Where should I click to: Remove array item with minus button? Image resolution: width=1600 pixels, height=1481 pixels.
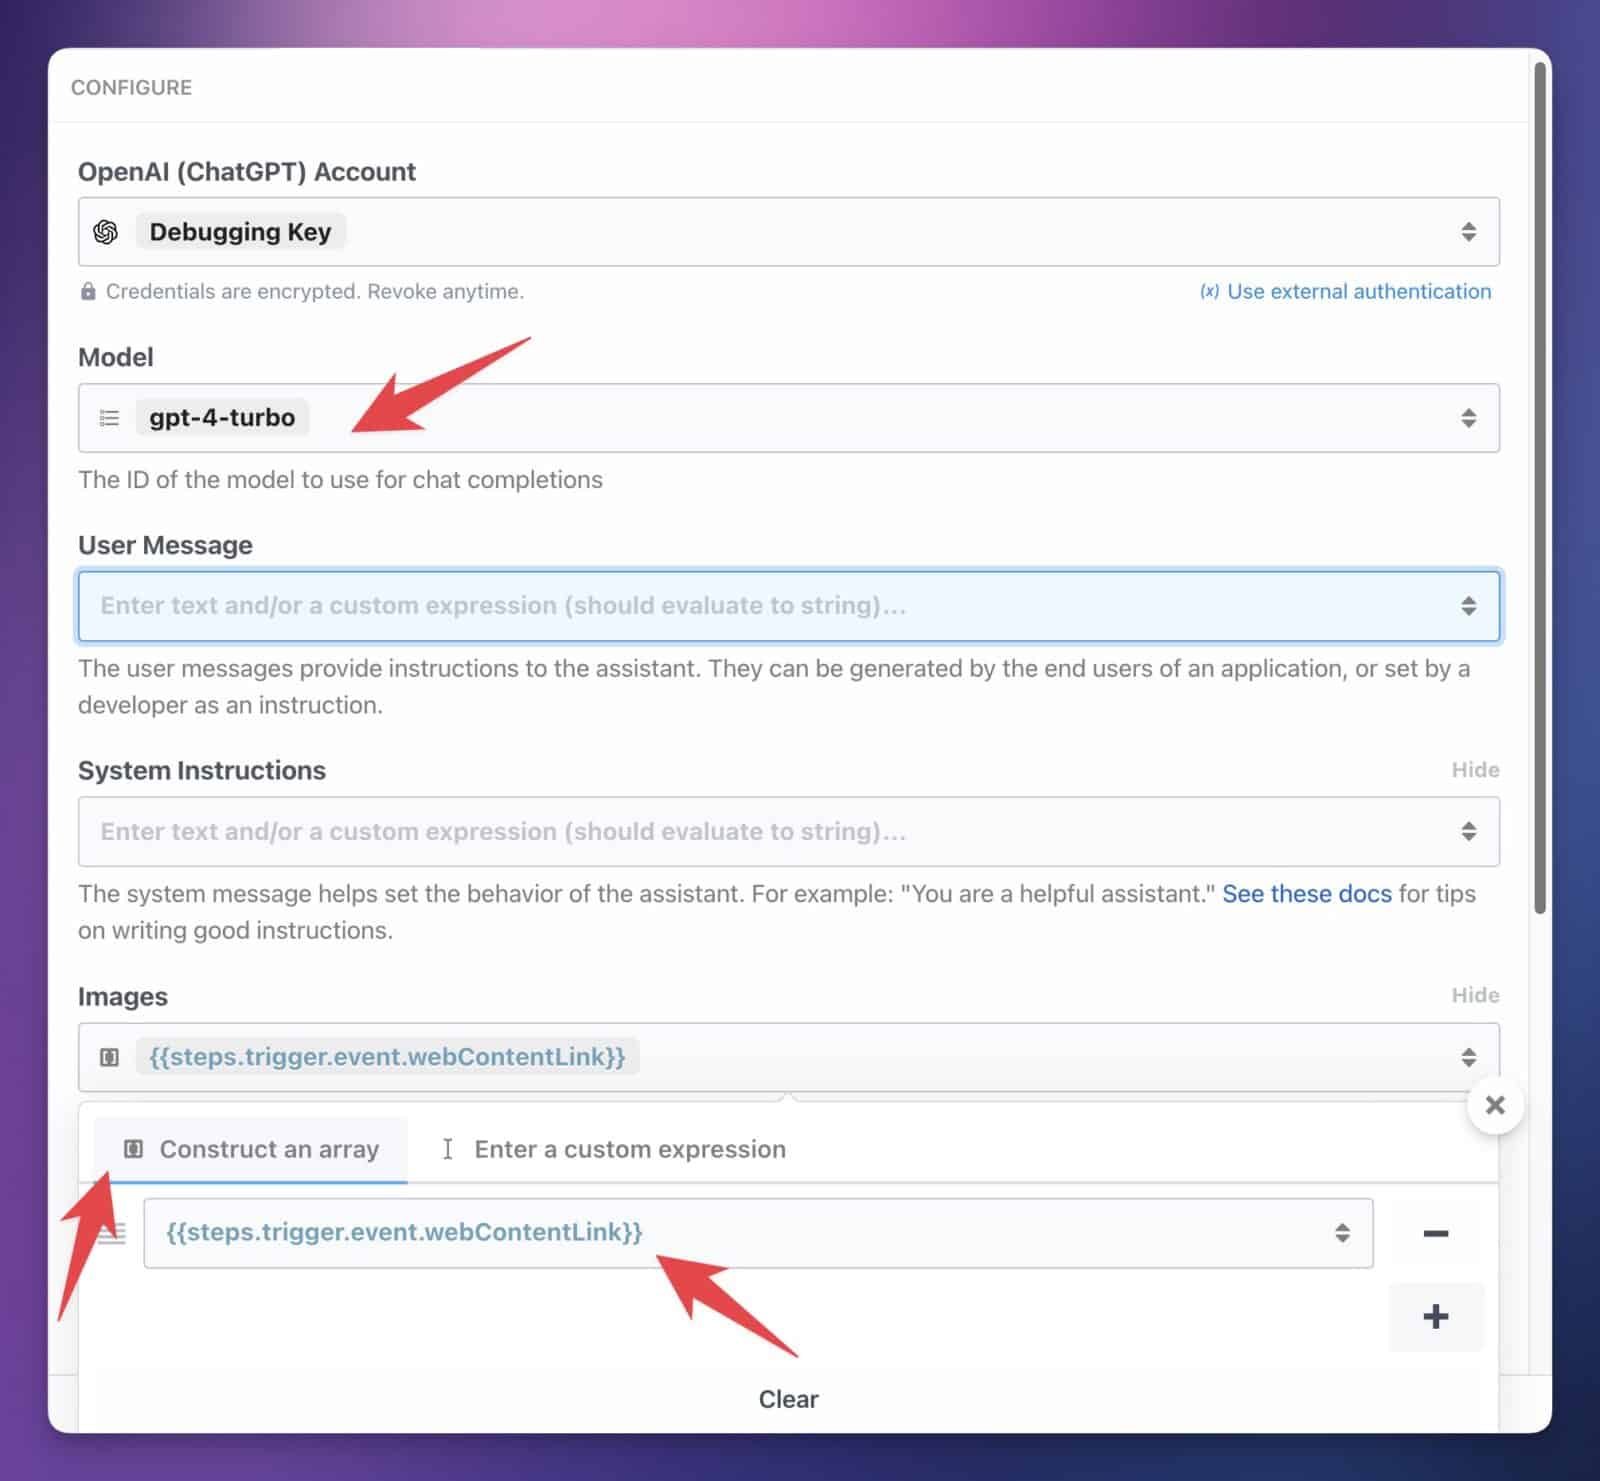[1435, 1234]
